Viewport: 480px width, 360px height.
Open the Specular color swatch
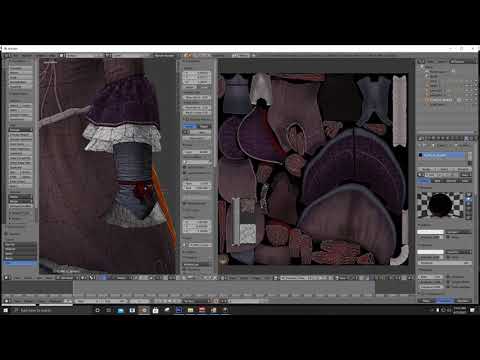[x=430, y=252]
